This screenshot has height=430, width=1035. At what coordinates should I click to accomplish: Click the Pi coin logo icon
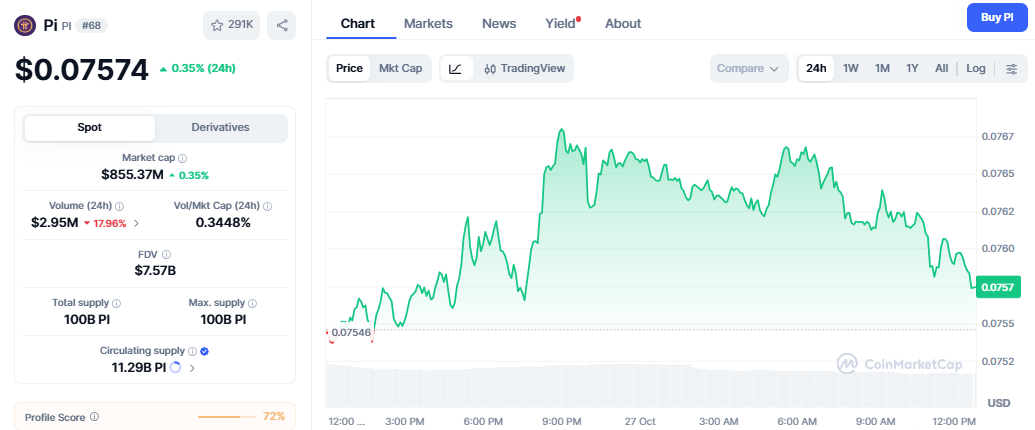[x=25, y=25]
